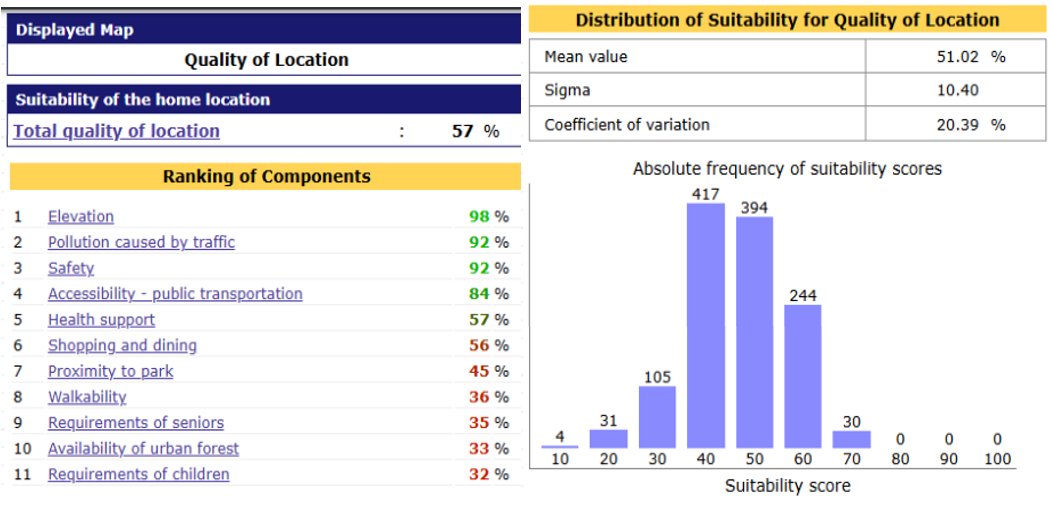The width and height of the screenshot is (1052, 507).
Task: Click the Ranking of Components header
Action: (266, 177)
